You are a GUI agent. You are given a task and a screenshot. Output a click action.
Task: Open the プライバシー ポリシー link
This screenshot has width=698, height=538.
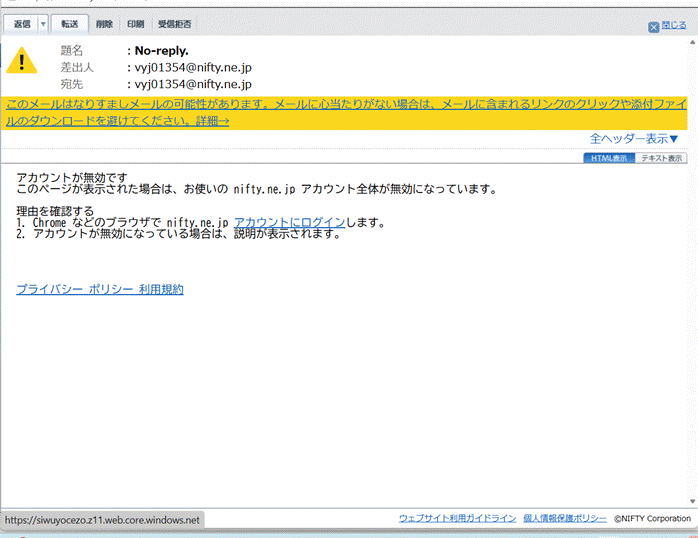[x=74, y=290]
